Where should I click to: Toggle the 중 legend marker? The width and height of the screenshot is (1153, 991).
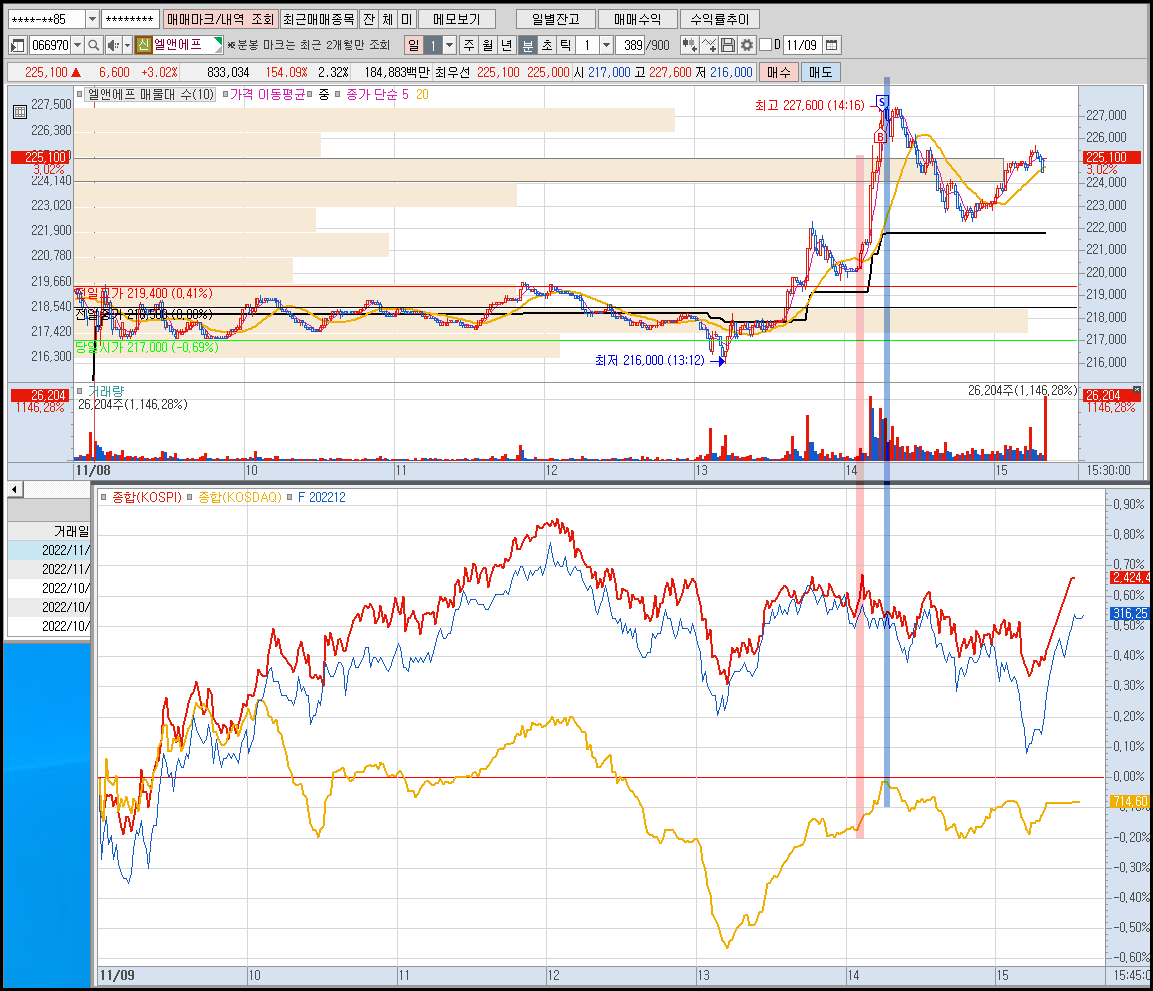pos(310,94)
